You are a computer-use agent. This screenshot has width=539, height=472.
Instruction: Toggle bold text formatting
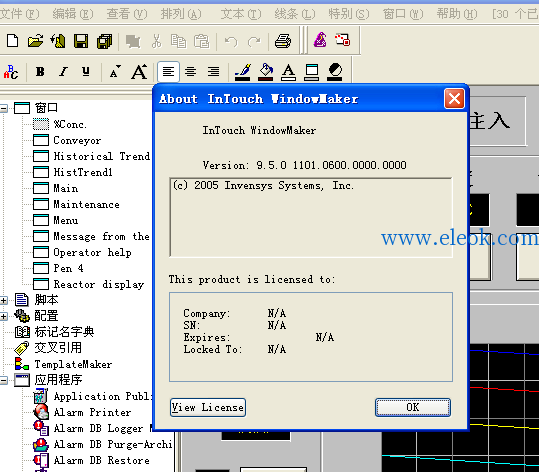tap(40, 72)
